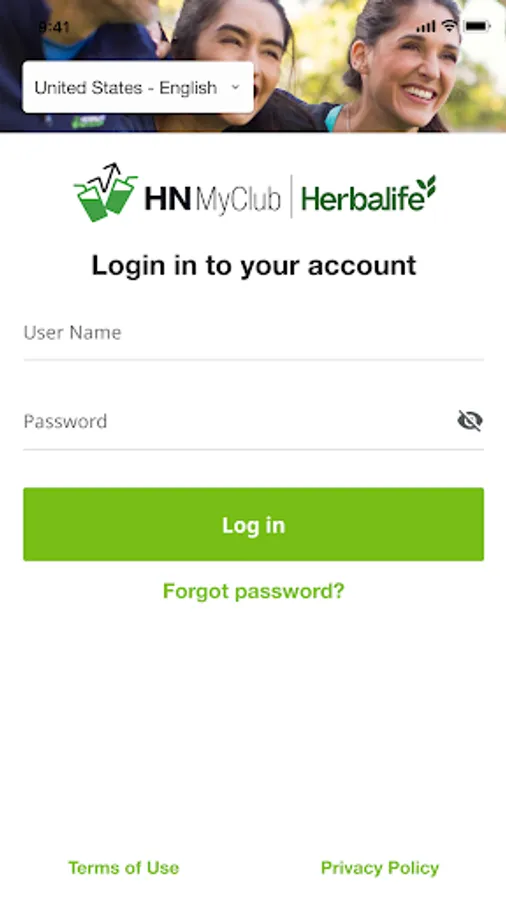Image resolution: width=506 pixels, height=900 pixels.
Task: Click the Login in to your account heading
Action: tap(254, 266)
